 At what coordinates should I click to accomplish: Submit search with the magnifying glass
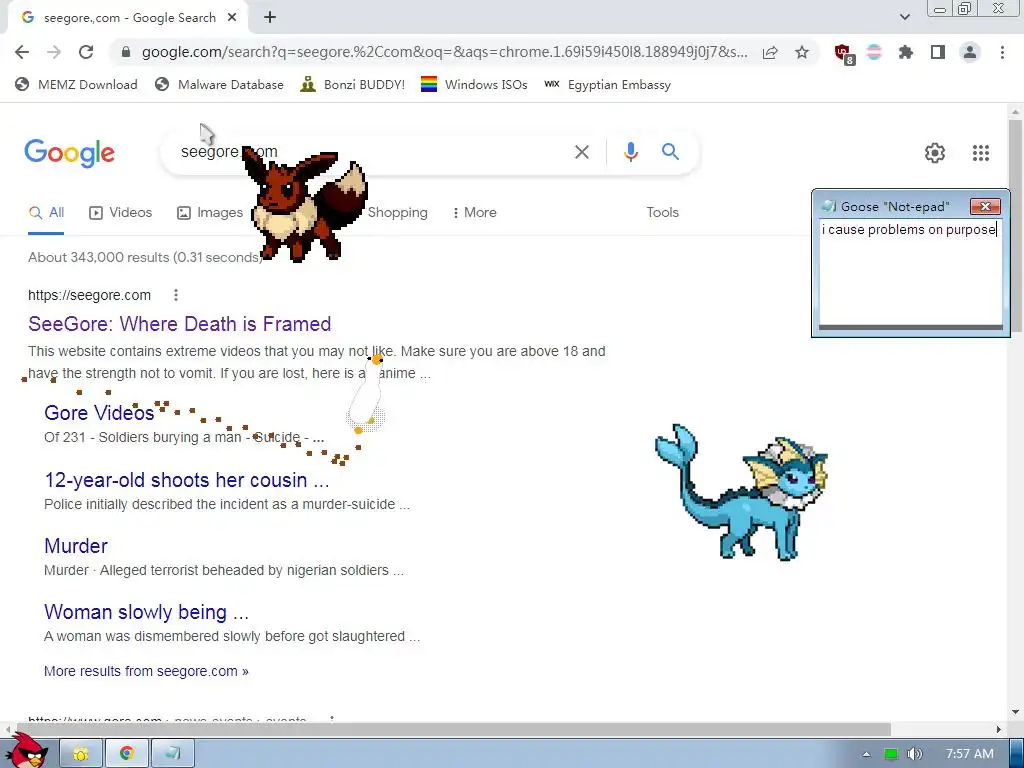coord(670,152)
